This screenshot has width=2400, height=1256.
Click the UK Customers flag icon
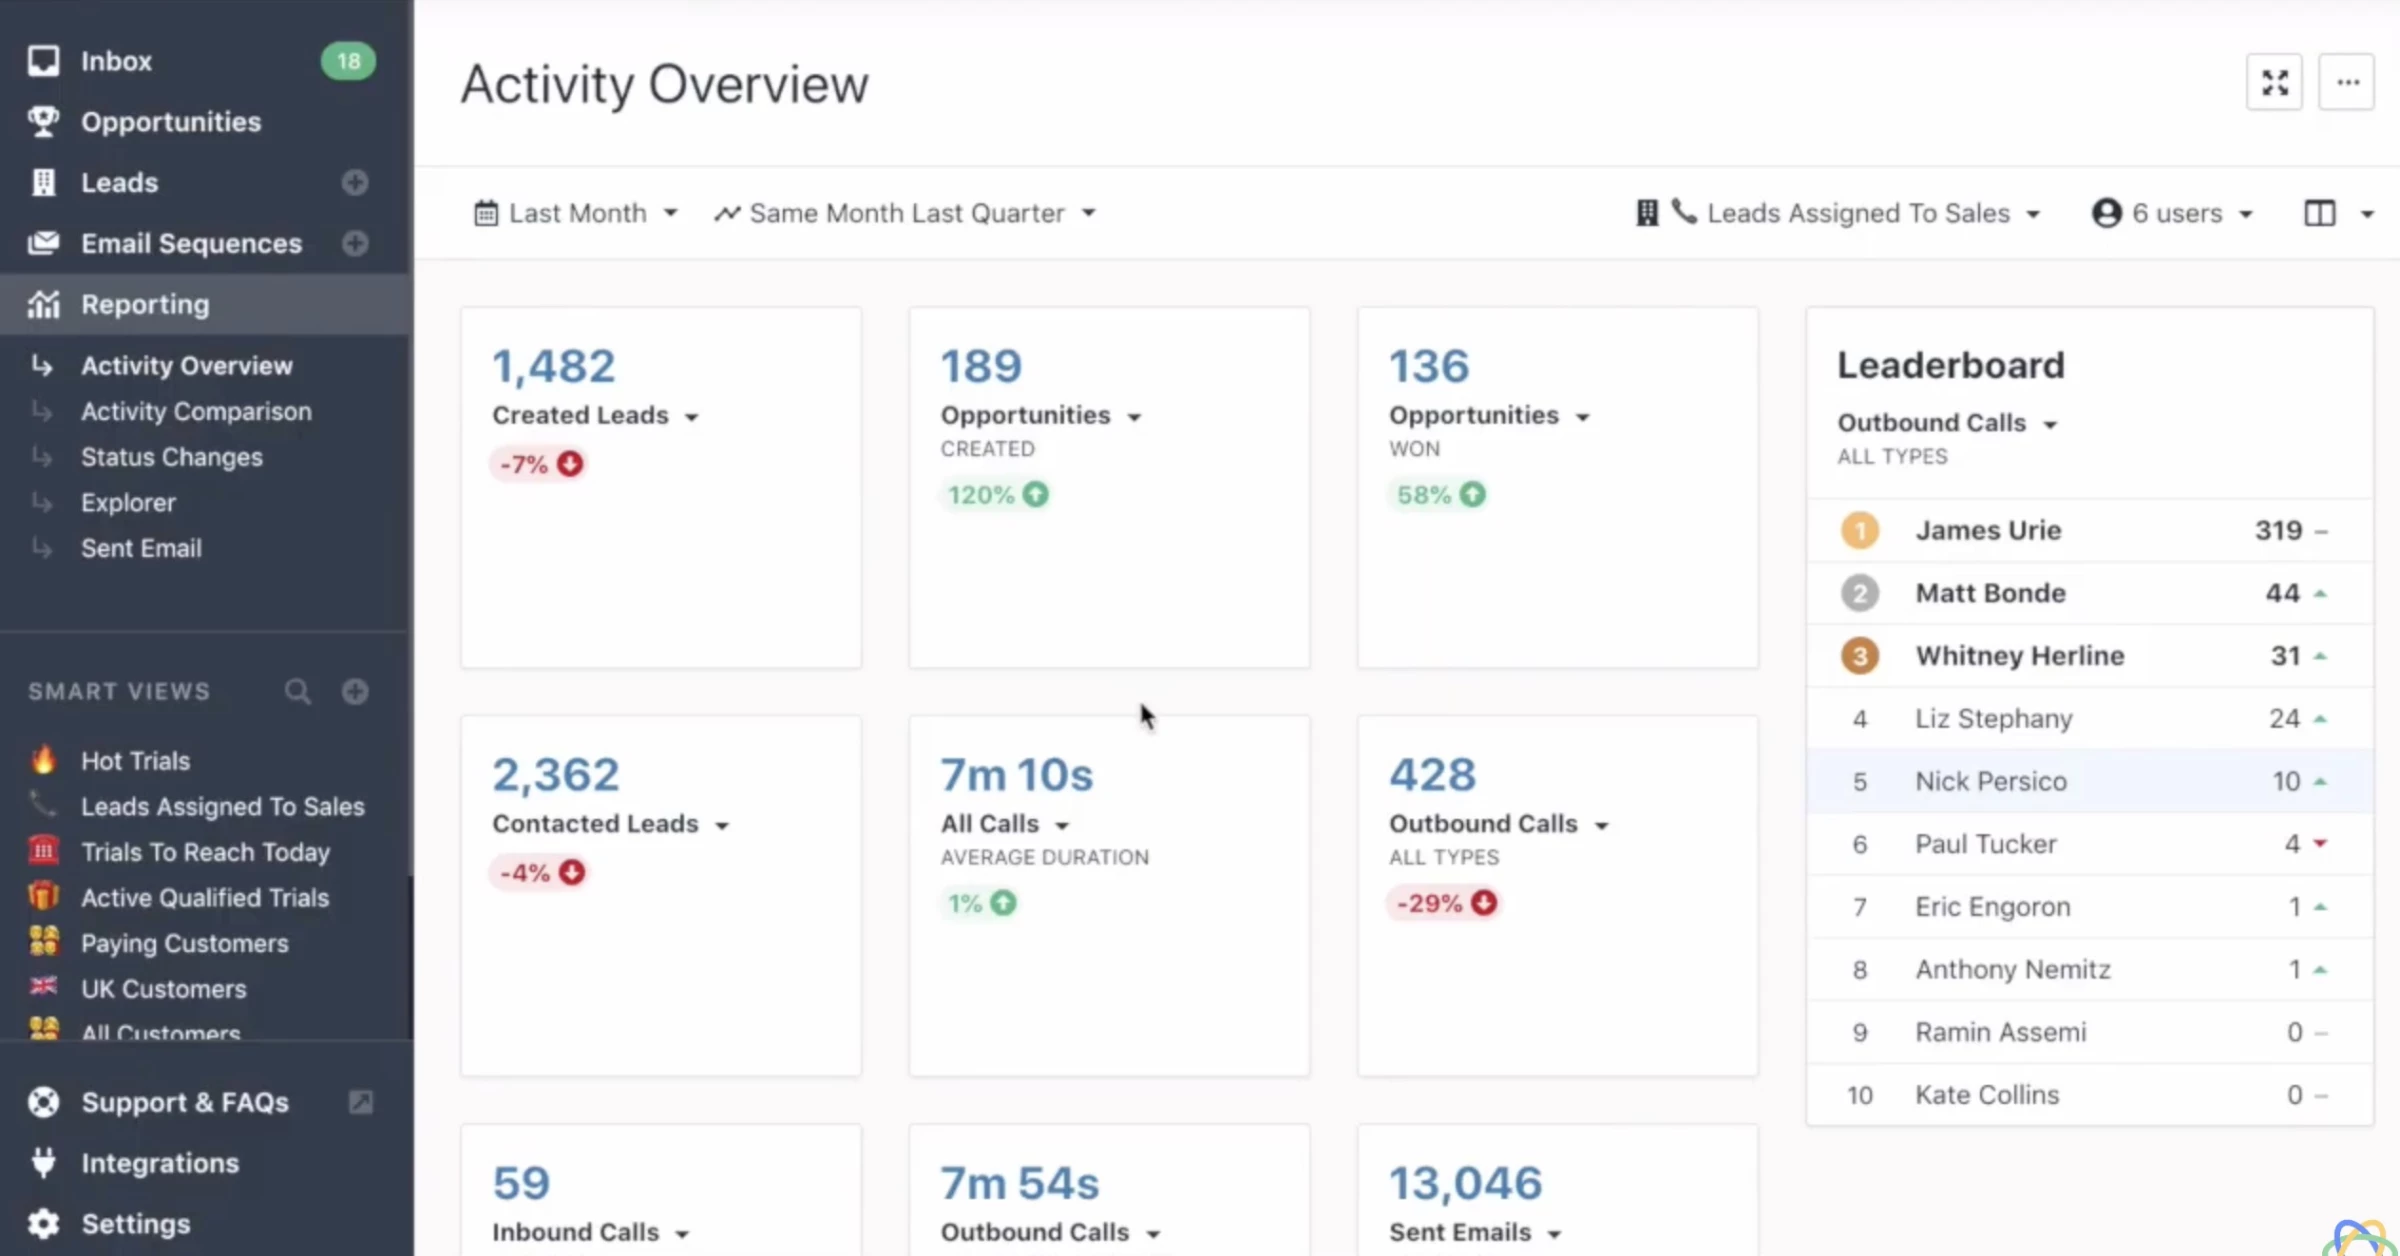click(x=43, y=987)
